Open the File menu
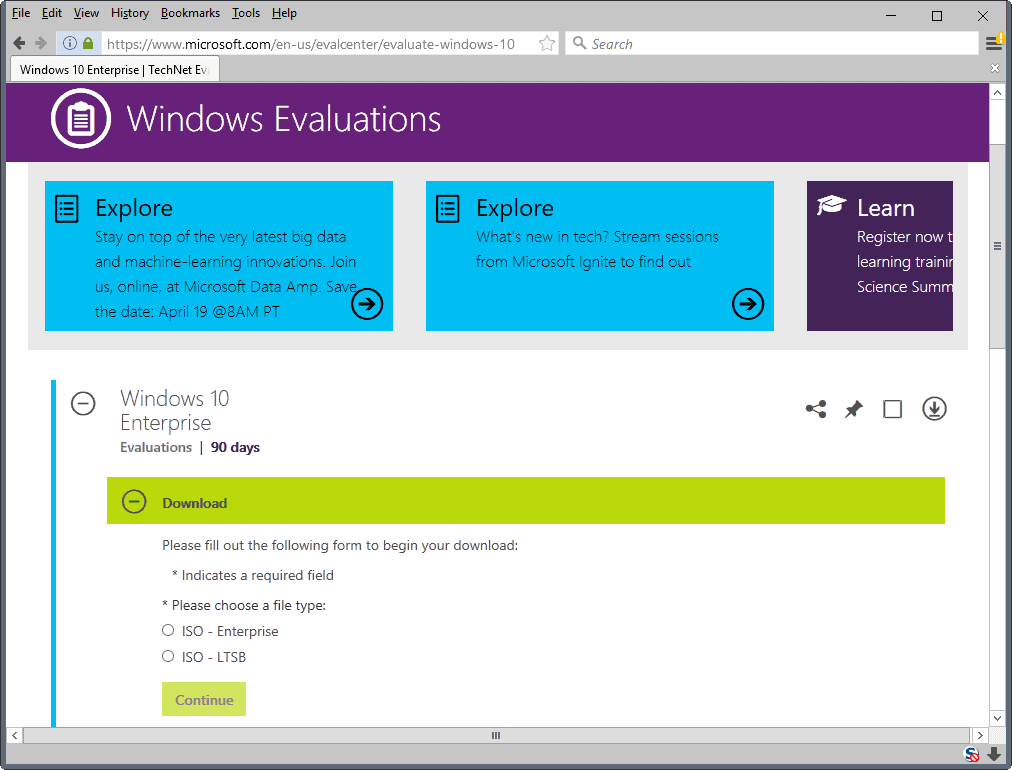Image resolution: width=1012 pixels, height=770 pixels. (x=21, y=13)
